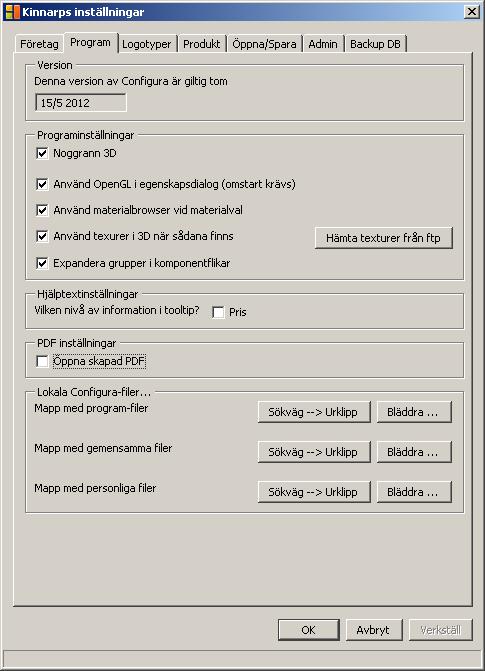Toggle Använd texurer i 3D checkbox
485x671 pixels.
[x=42, y=236]
